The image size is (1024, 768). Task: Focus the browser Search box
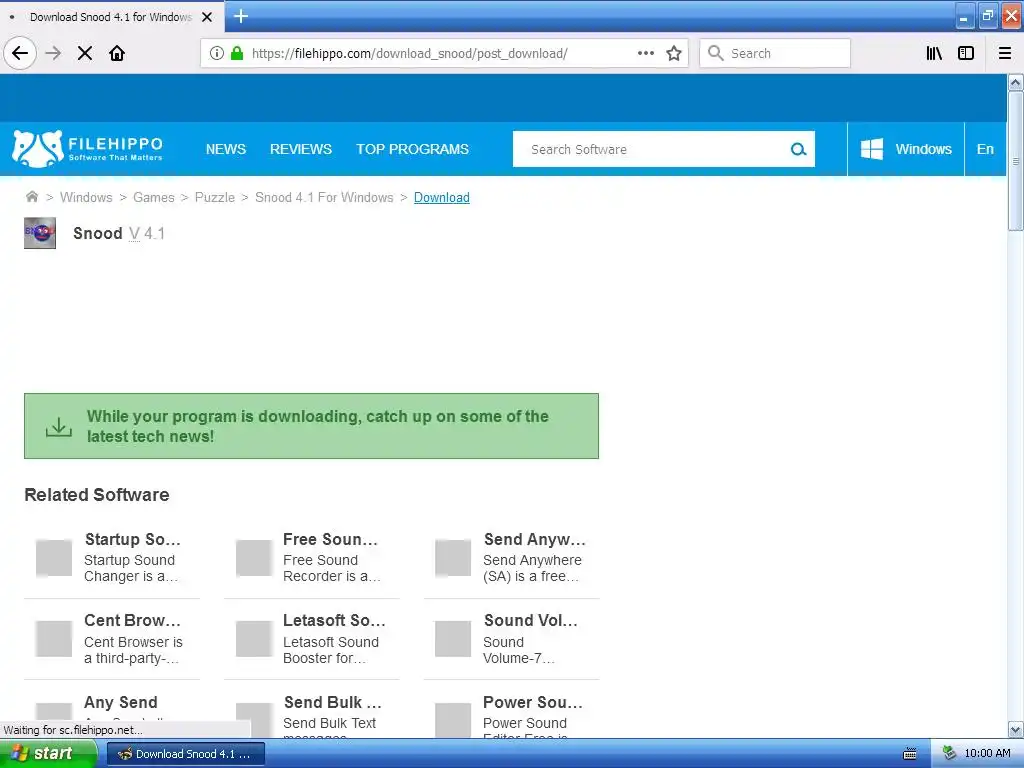(x=775, y=53)
